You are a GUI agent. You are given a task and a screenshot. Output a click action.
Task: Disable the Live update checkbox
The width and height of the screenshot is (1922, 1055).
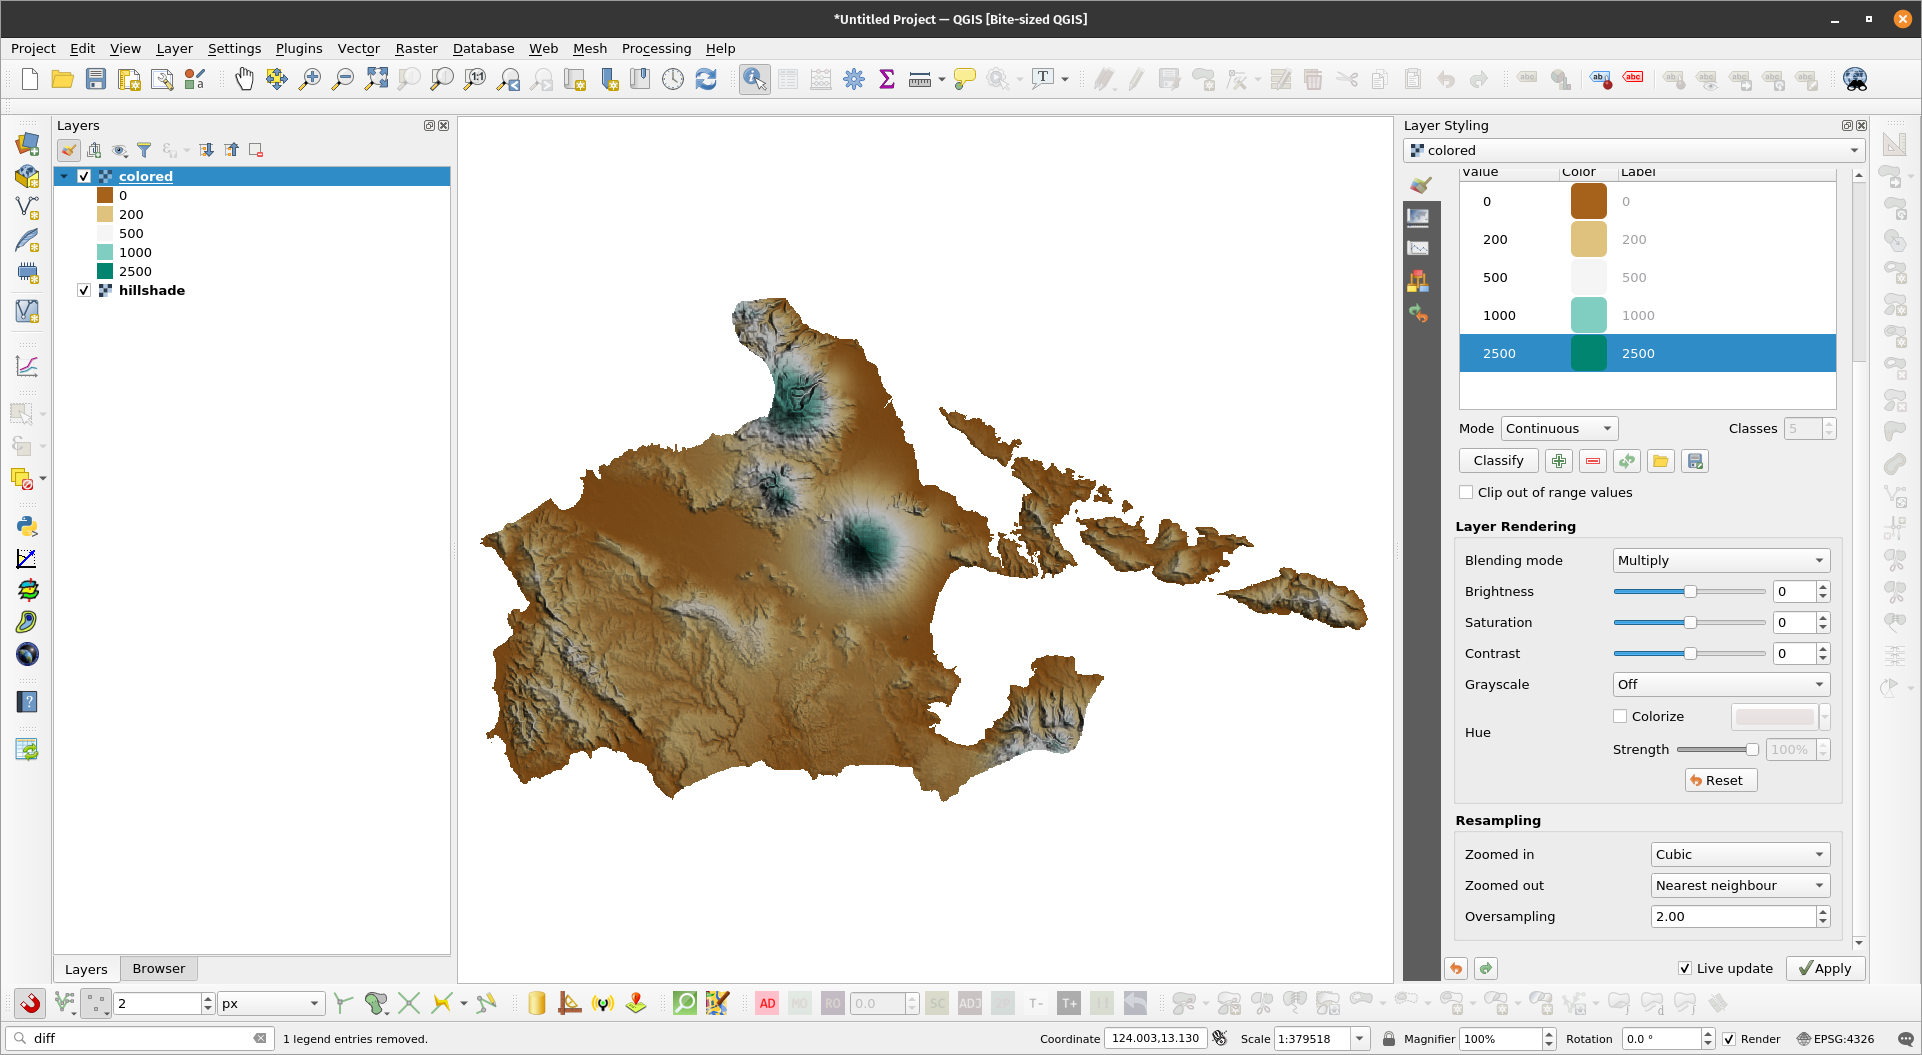(1685, 968)
